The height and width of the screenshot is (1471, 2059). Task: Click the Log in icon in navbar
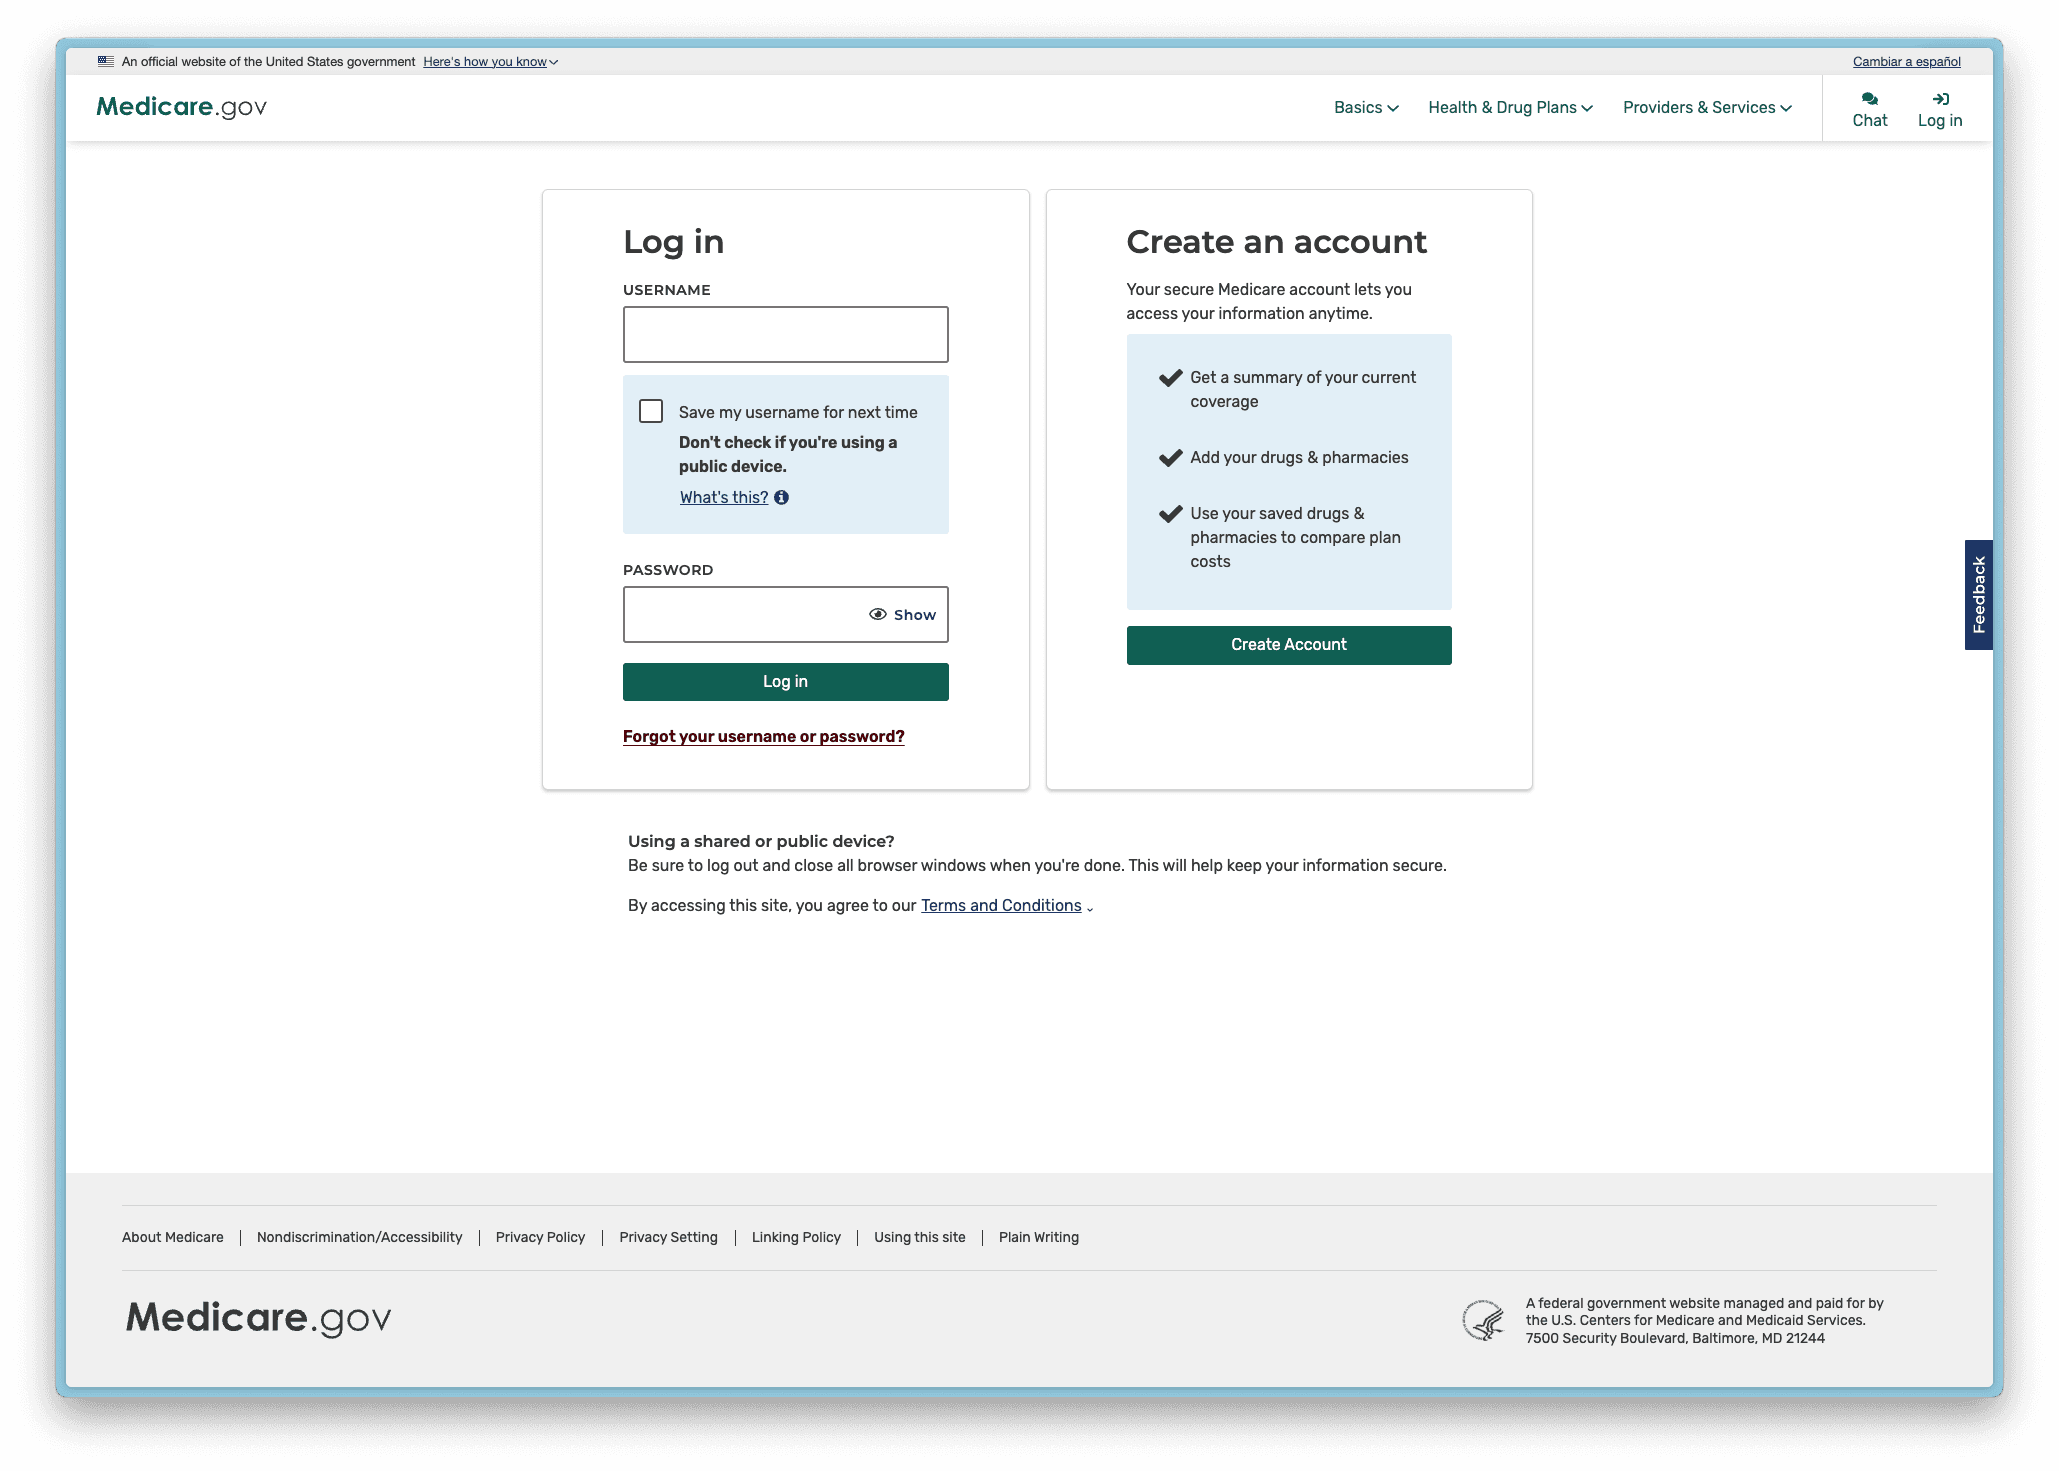tap(1940, 97)
